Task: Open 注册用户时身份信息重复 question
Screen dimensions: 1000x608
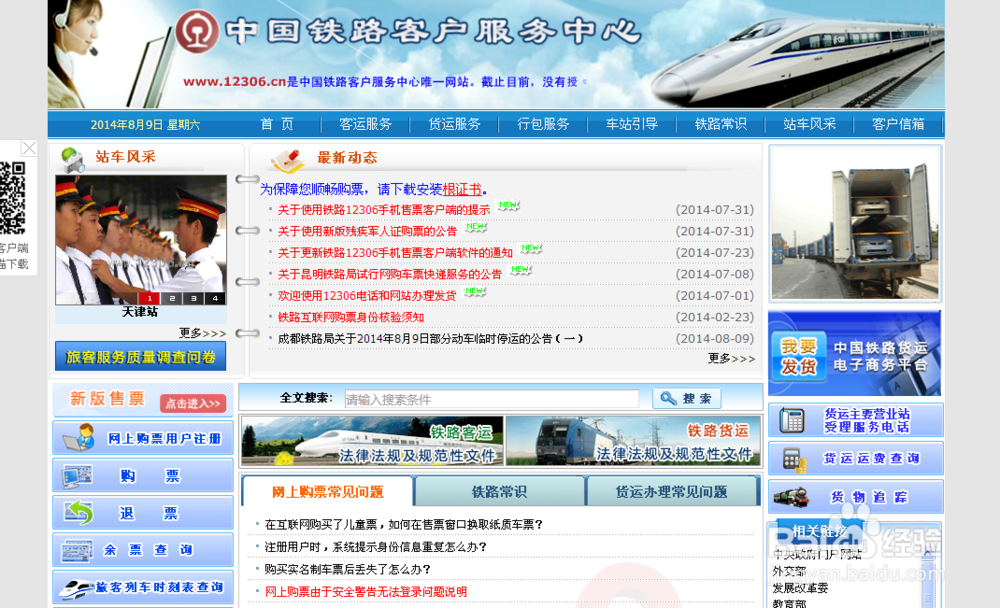Action: [376, 547]
